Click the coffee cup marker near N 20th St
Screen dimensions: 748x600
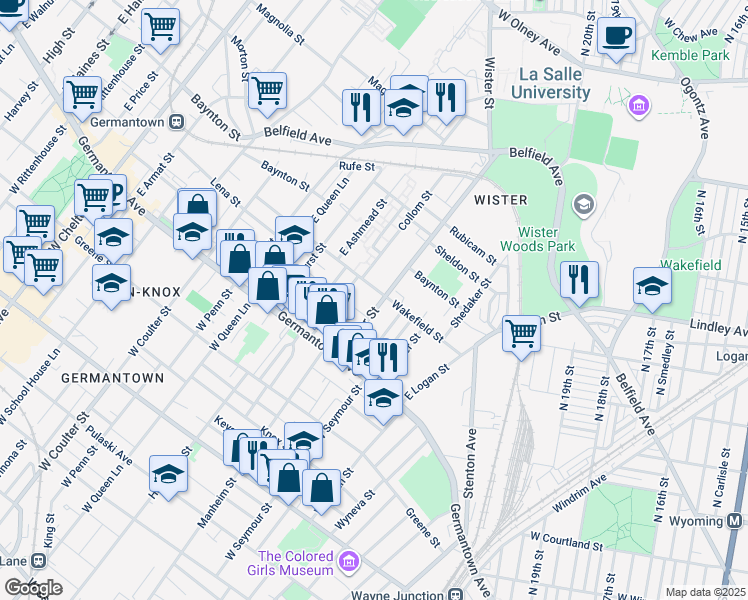(616, 39)
